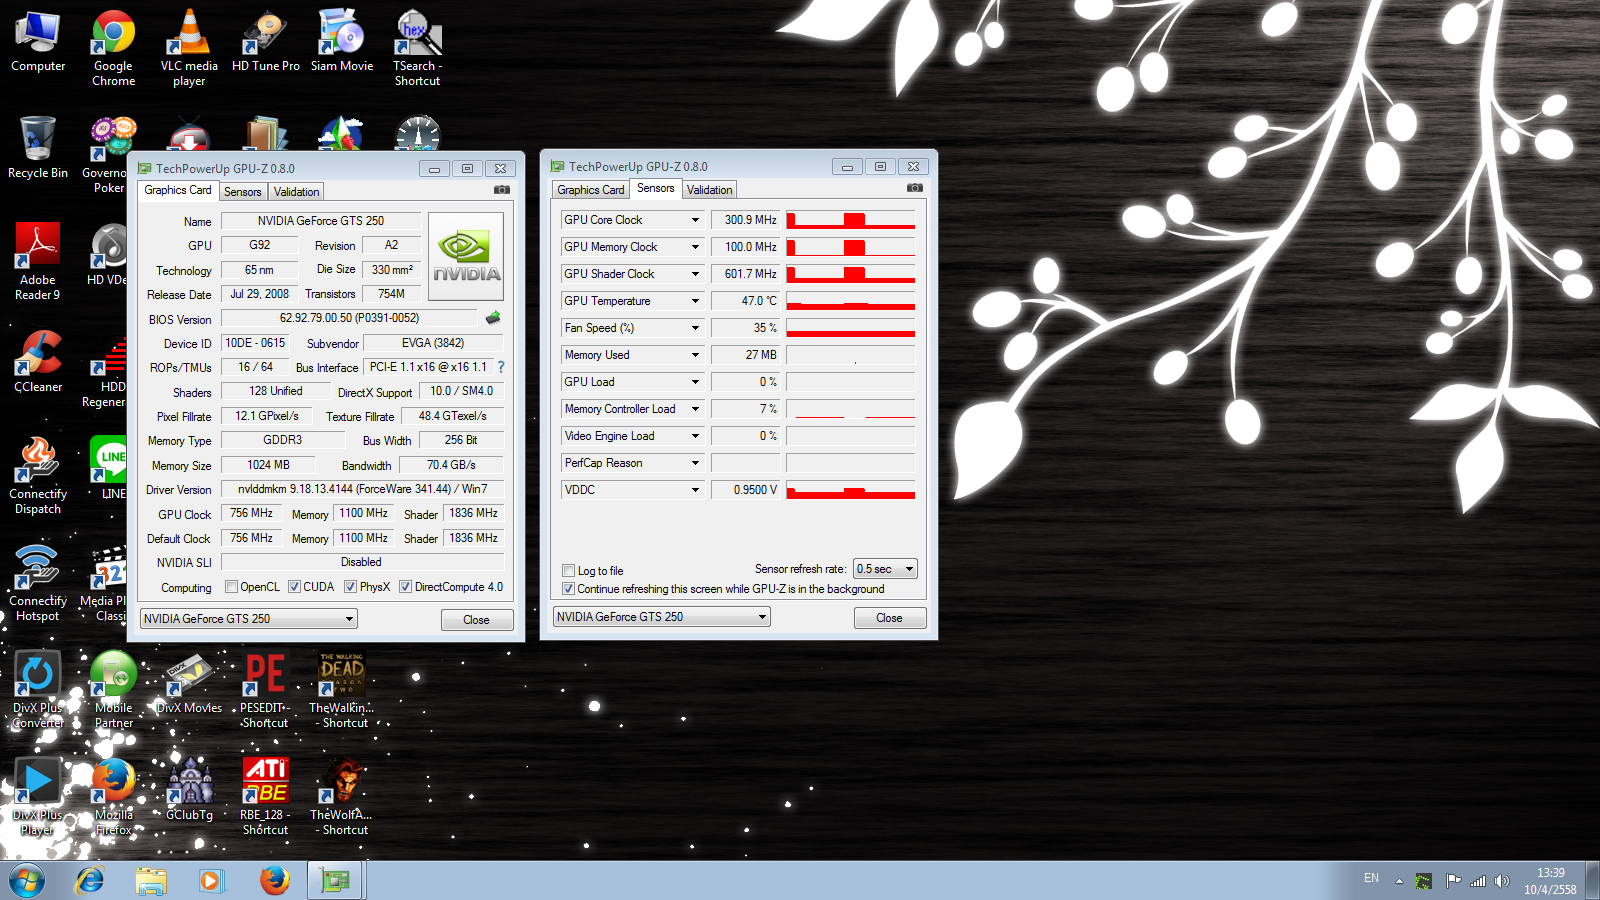Toggle the PhysX checkbox
This screenshot has width=1600, height=900.
[x=351, y=587]
